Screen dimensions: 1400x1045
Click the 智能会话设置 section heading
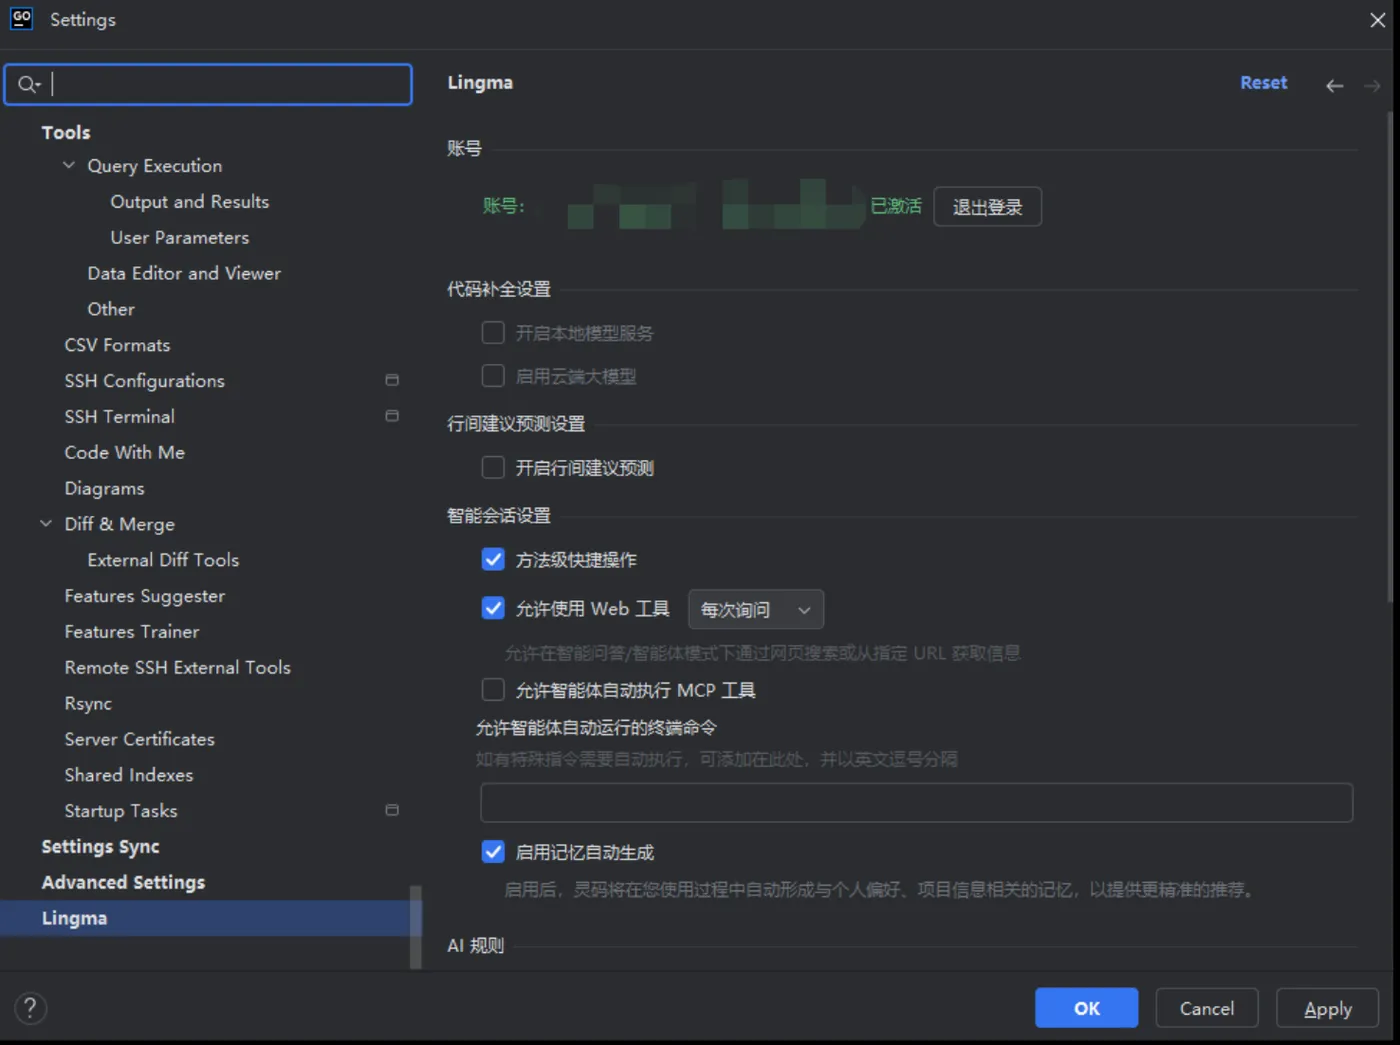498,516
